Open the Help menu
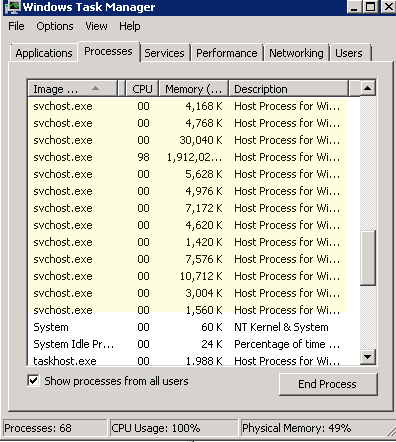The image size is (396, 442). [x=130, y=26]
